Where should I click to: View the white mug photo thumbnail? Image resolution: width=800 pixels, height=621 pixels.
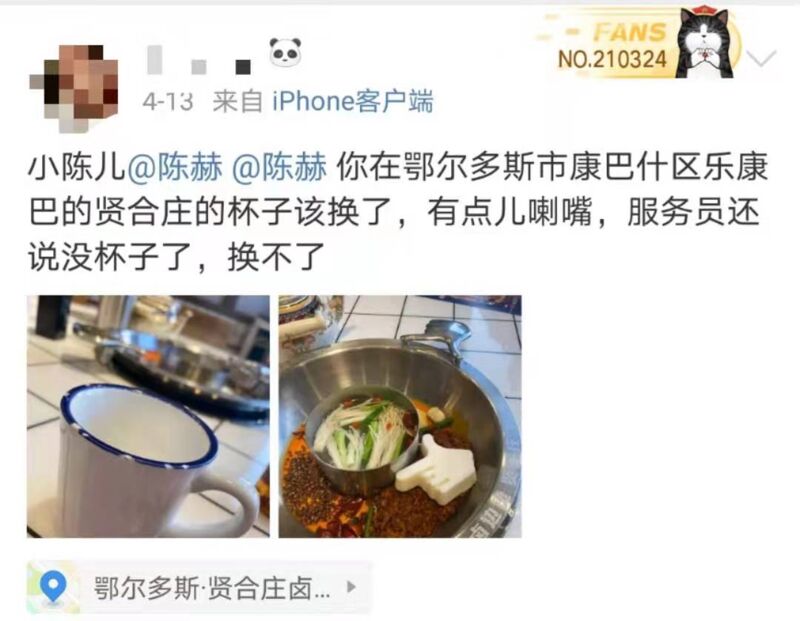coord(148,416)
